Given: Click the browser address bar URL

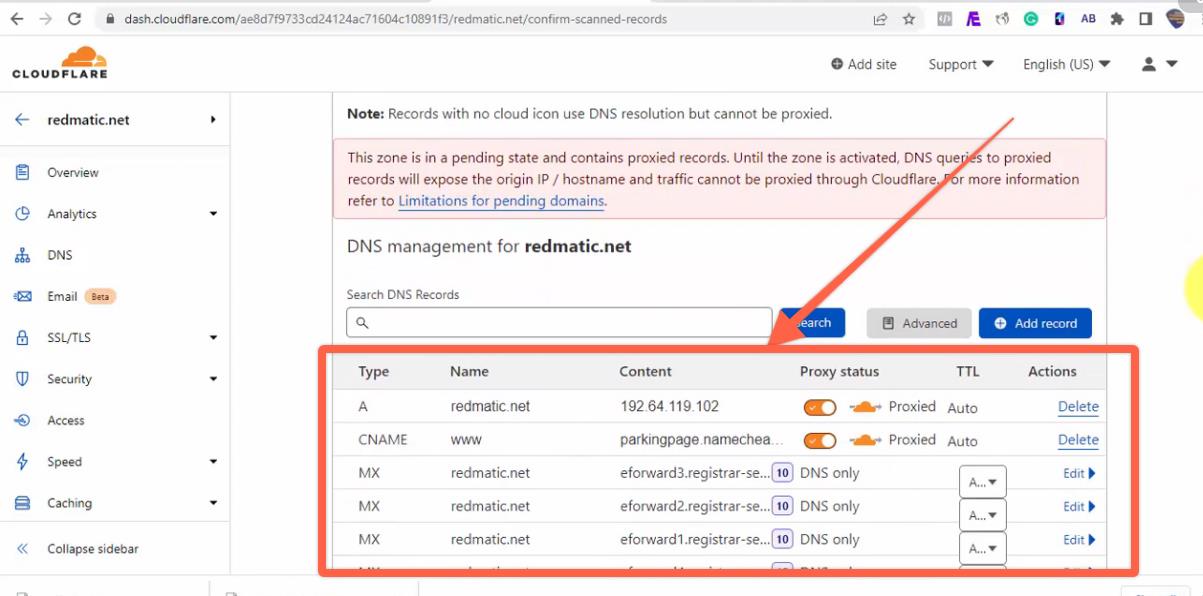Looking at the screenshot, I should (x=396, y=19).
